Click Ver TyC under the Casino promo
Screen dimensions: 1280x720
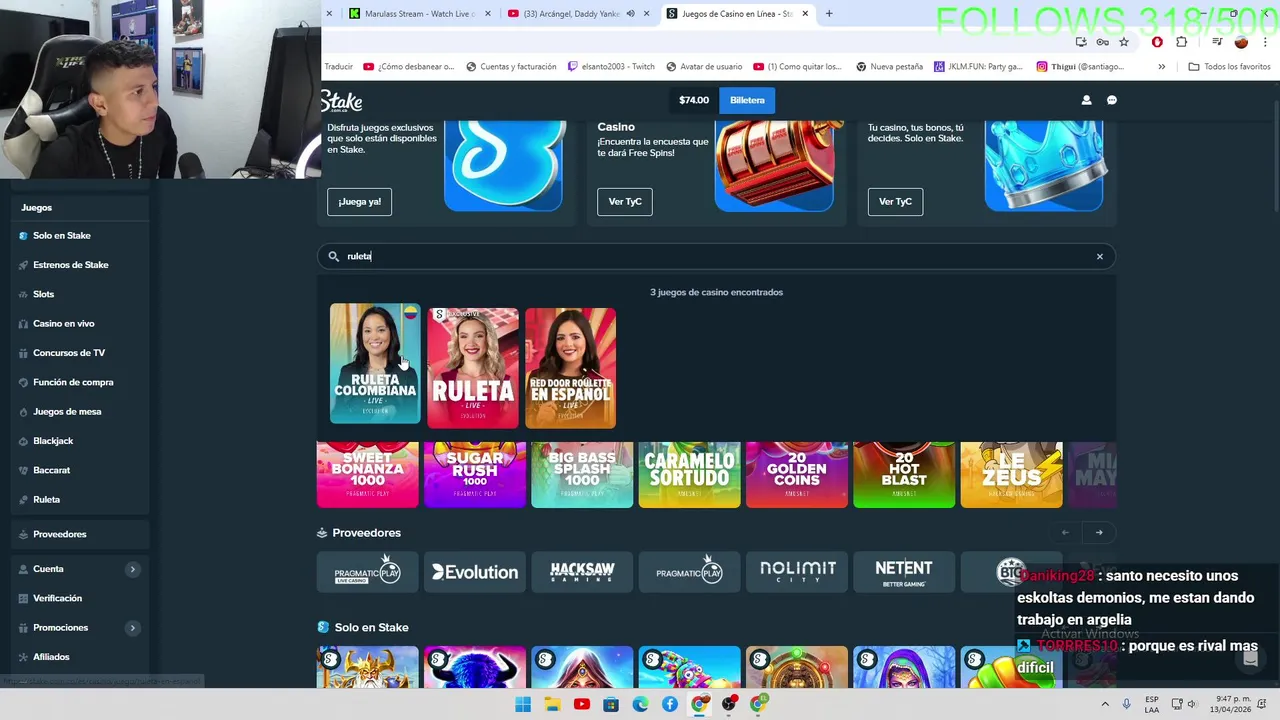click(x=625, y=201)
